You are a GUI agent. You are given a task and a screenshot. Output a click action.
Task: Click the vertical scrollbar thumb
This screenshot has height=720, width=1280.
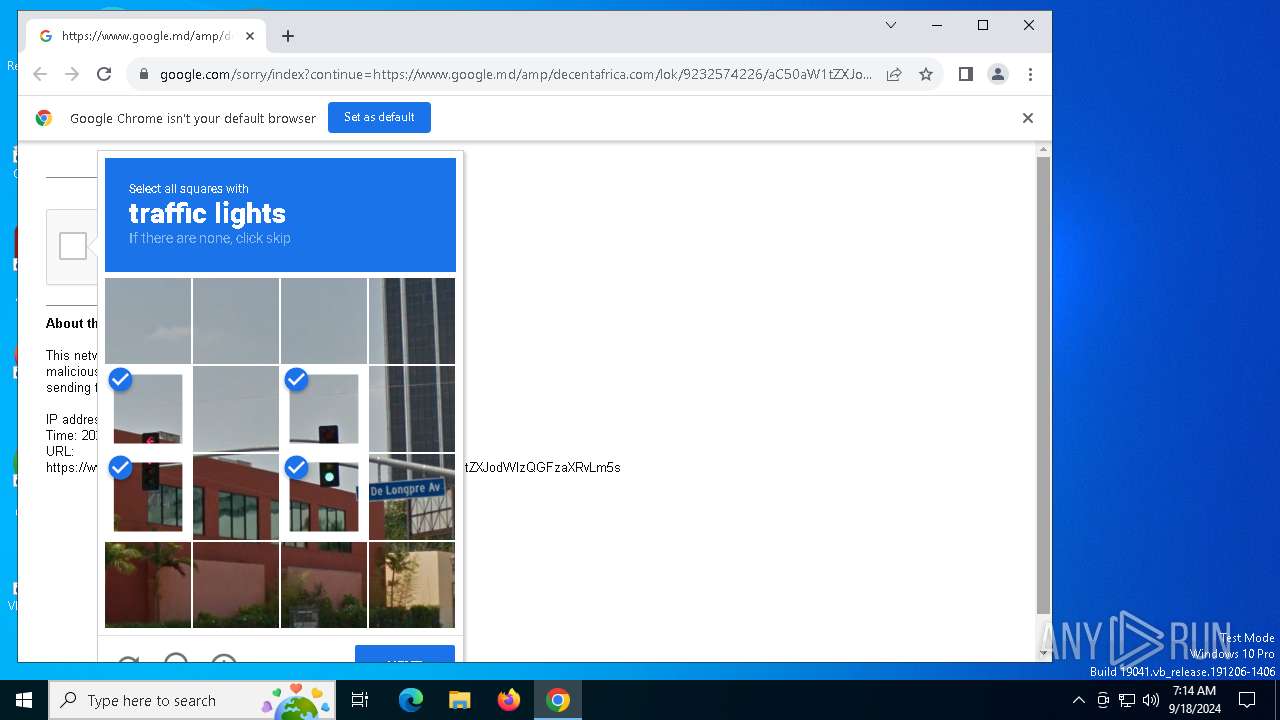click(x=1043, y=385)
